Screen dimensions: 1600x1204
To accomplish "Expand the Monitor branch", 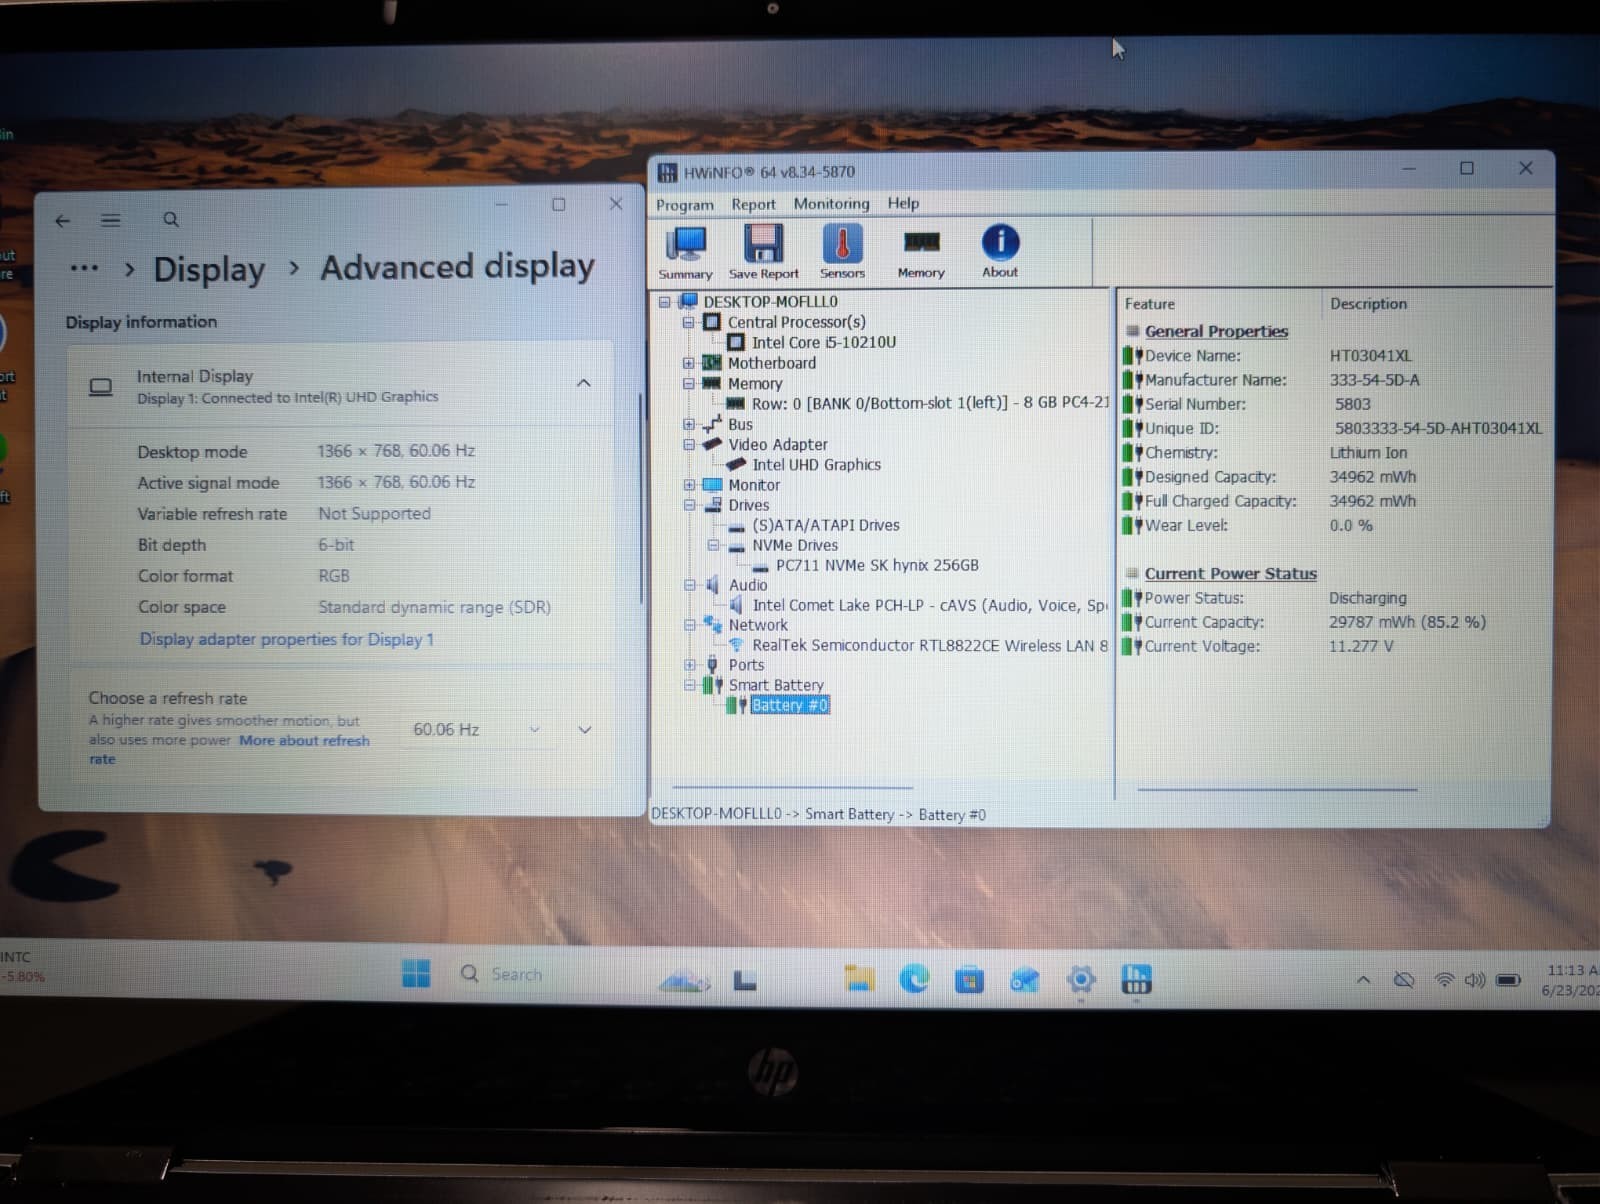I will [x=689, y=485].
